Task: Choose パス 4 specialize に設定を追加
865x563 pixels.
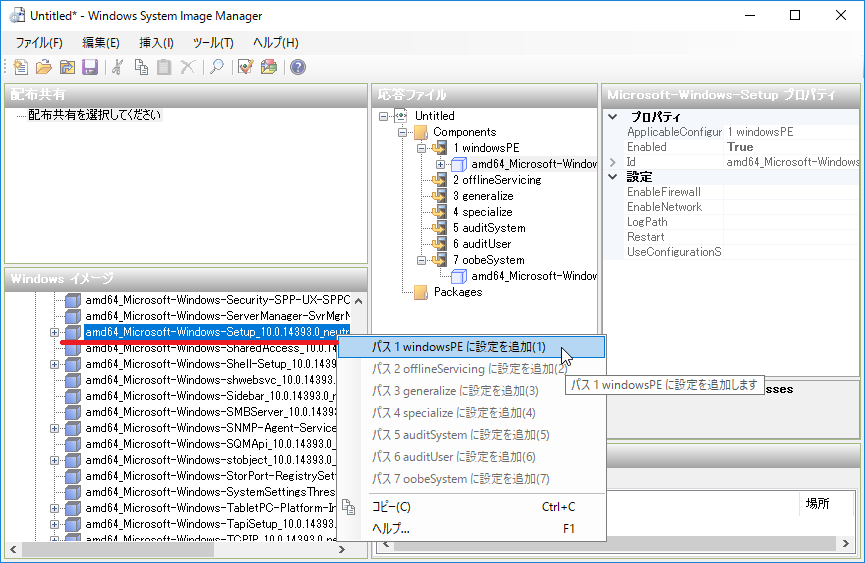Action: pyautogui.click(x=472, y=413)
